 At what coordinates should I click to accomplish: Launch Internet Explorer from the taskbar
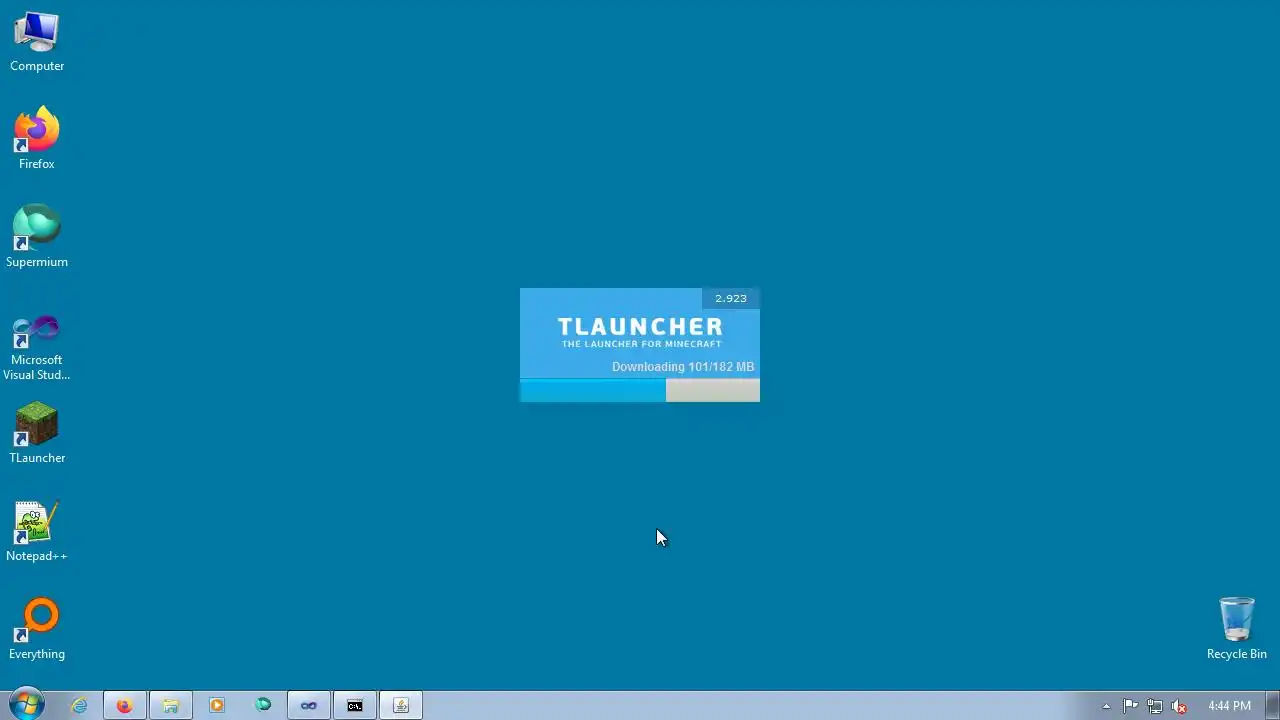(x=79, y=706)
